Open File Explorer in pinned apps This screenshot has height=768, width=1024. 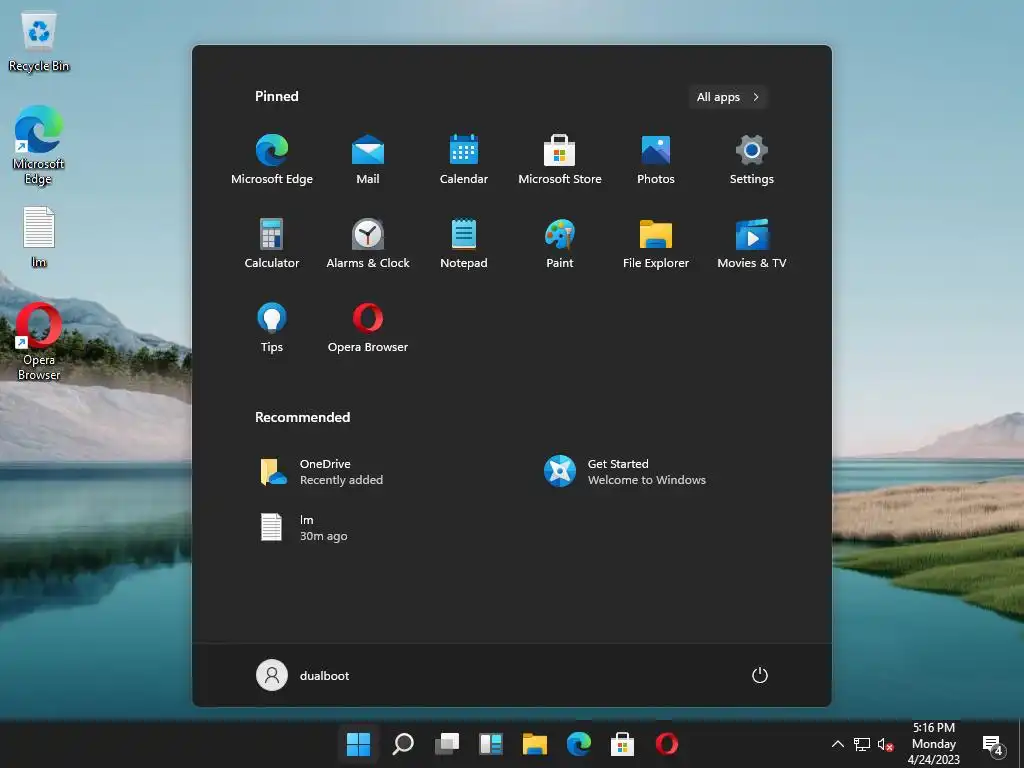656,244
